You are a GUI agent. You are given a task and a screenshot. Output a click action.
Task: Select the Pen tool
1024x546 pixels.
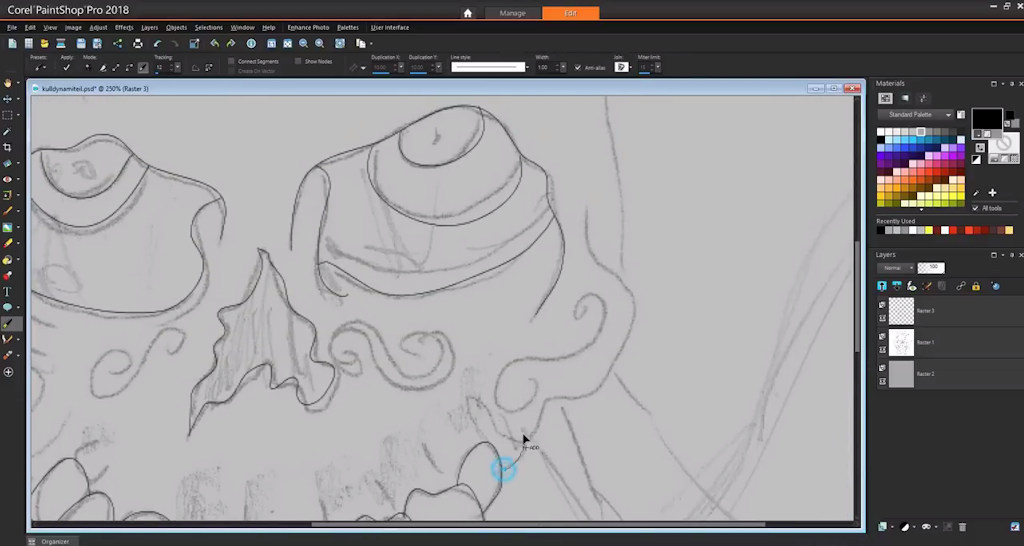point(7,324)
